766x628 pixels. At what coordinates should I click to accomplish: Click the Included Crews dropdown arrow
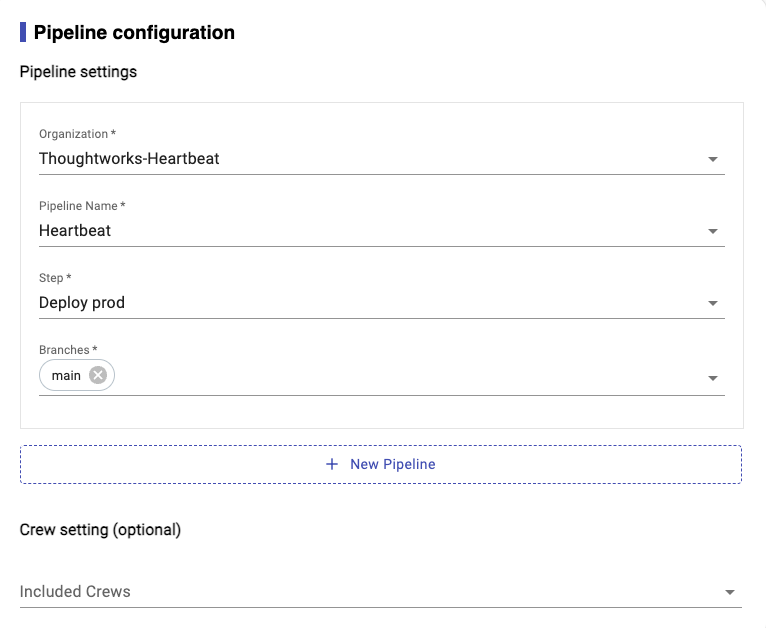729,592
